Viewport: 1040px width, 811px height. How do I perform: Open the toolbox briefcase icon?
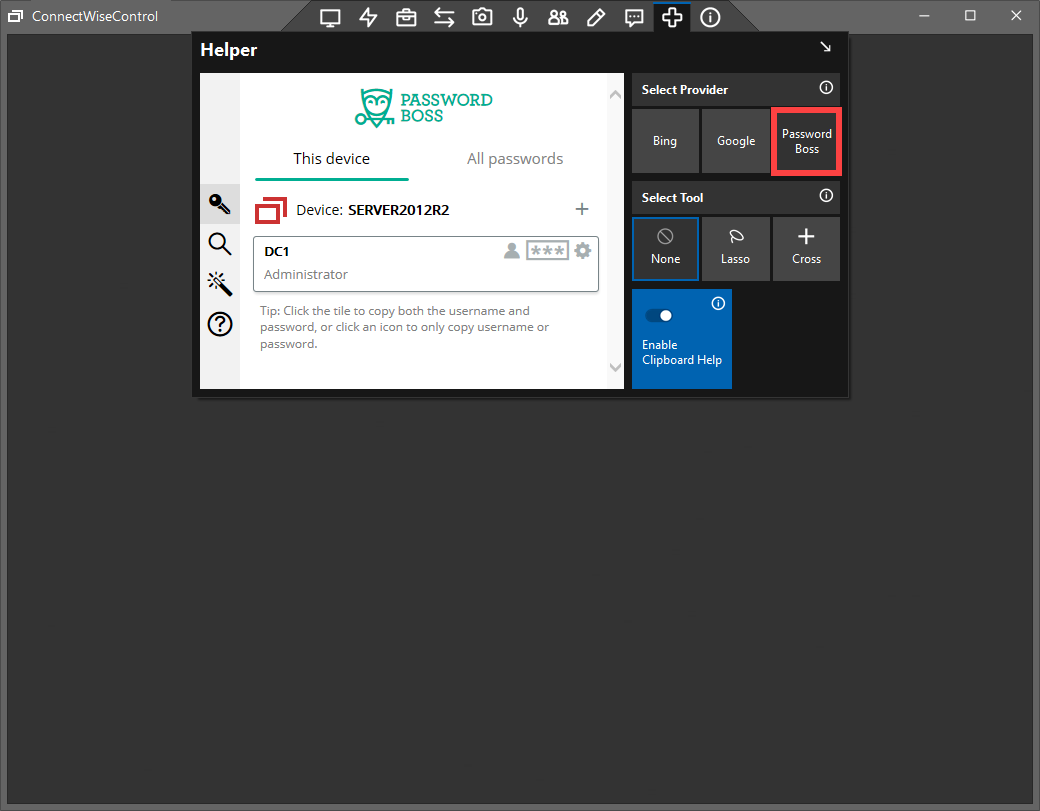pos(406,17)
